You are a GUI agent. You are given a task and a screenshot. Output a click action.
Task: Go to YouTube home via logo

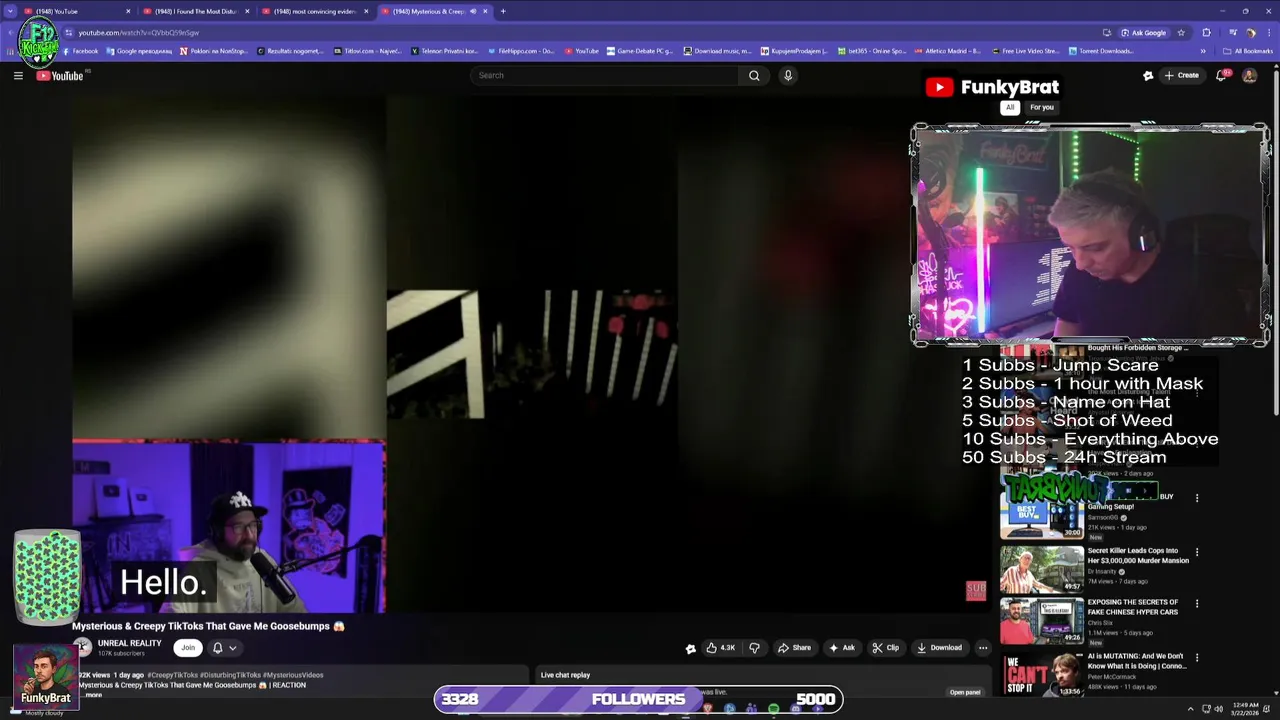[x=60, y=75]
